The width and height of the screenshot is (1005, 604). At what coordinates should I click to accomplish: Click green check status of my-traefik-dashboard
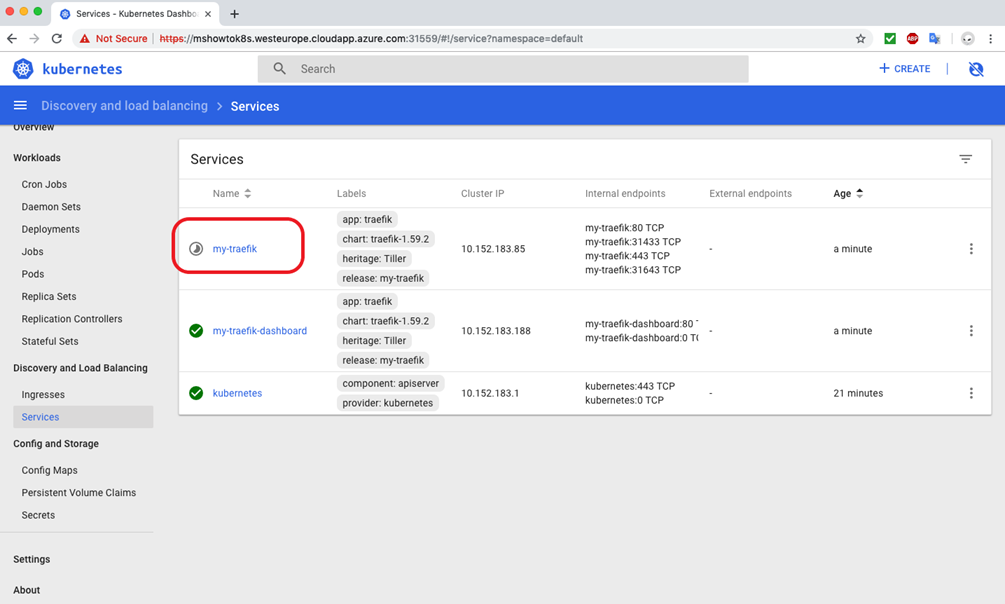pyautogui.click(x=196, y=331)
